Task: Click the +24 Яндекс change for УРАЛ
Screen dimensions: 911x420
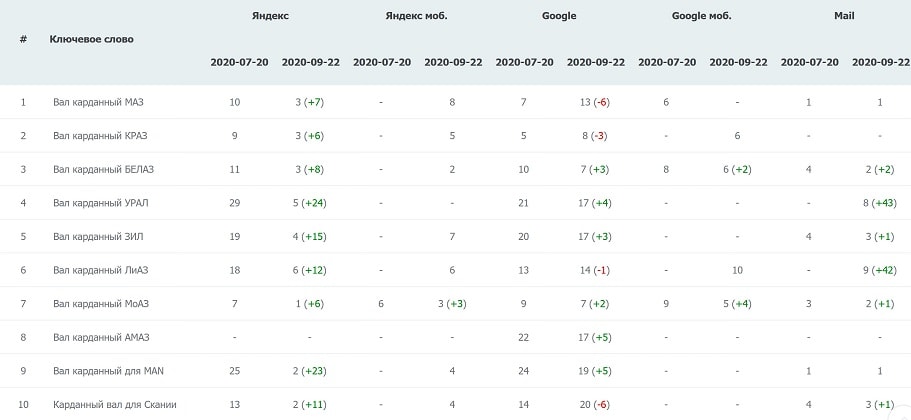Action: click(314, 203)
